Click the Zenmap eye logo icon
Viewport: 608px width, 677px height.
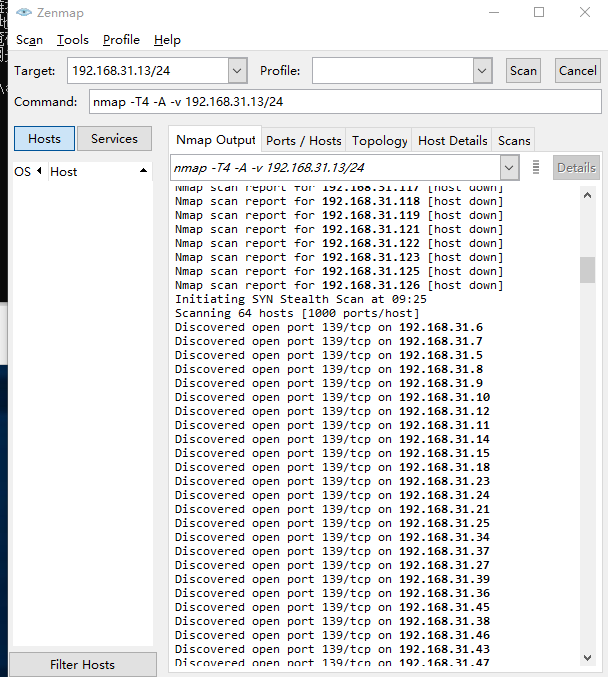pos(24,13)
